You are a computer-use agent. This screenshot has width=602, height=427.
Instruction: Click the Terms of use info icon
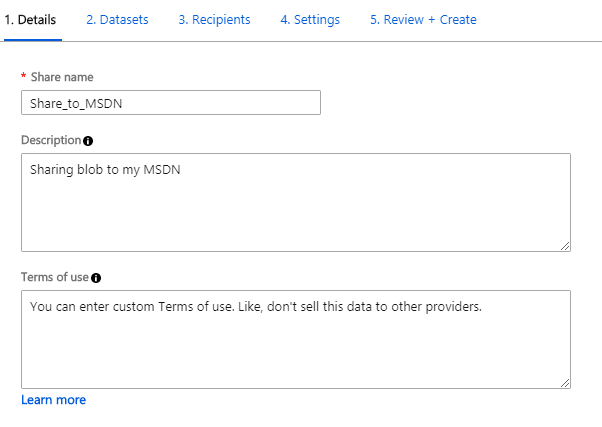tap(96, 278)
